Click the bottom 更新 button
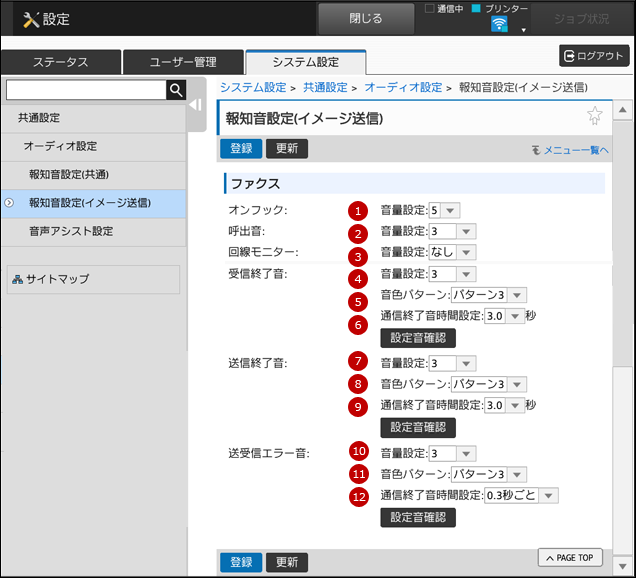This screenshot has height=578, width=636. [x=287, y=562]
